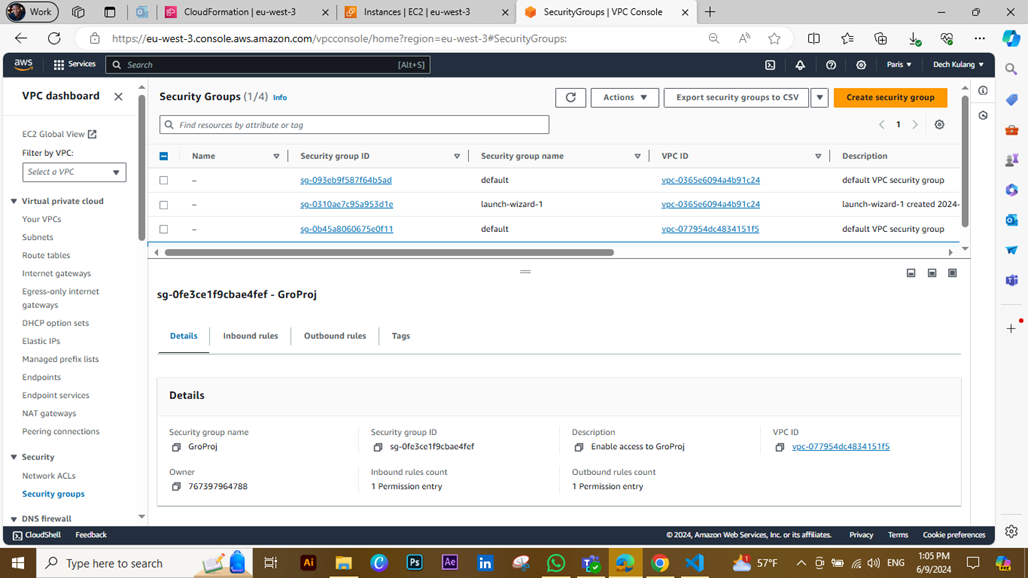Open security group link sg-0310ae7c95a953d1e
The height and width of the screenshot is (578, 1028).
coord(347,204)
